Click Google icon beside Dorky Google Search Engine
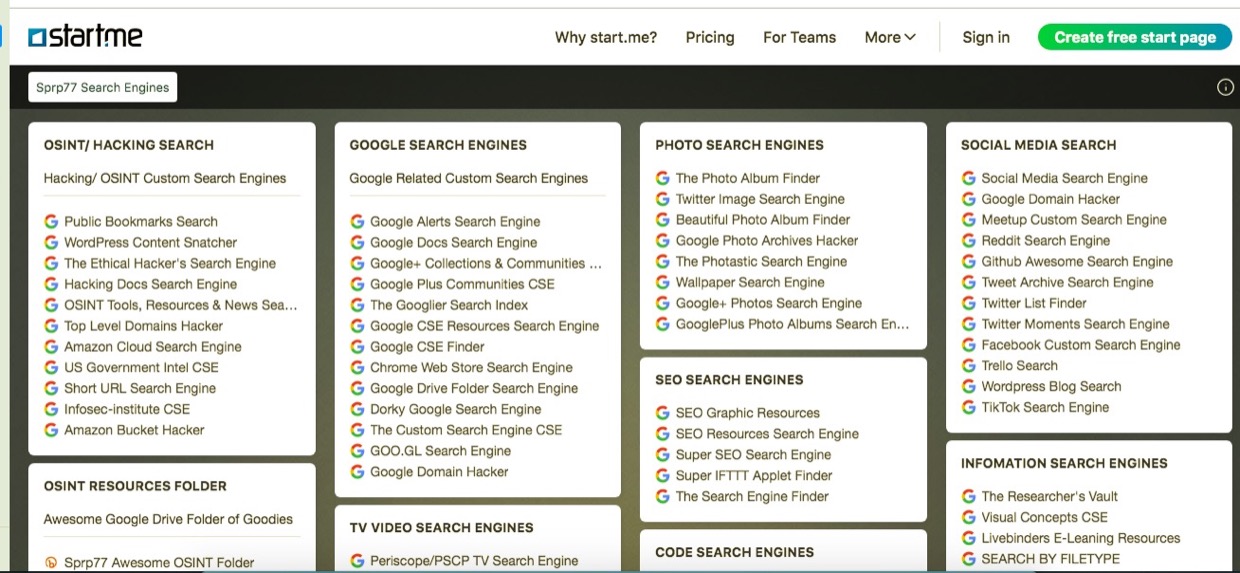Viewport: 1240px width, 573px height. [357, 409]
